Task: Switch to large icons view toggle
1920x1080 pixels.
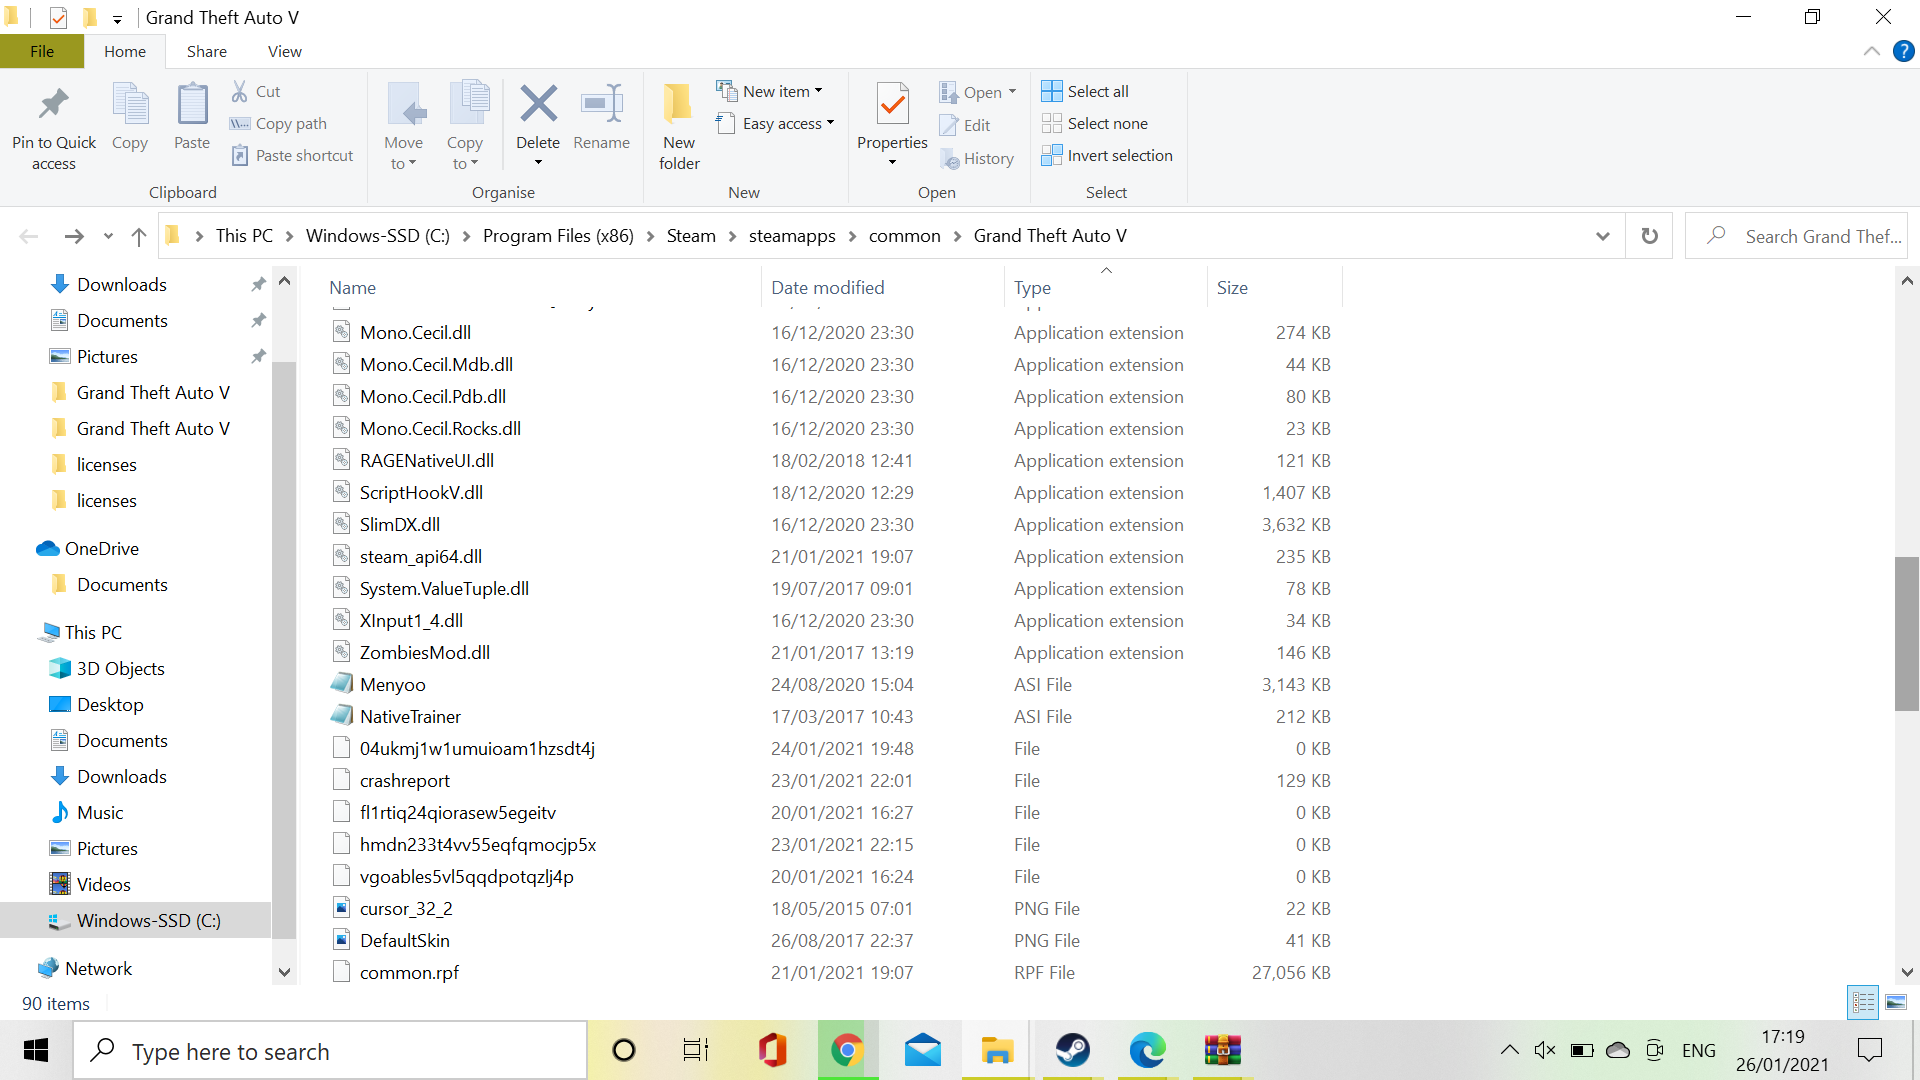Action: [x=1896, y=1002]
